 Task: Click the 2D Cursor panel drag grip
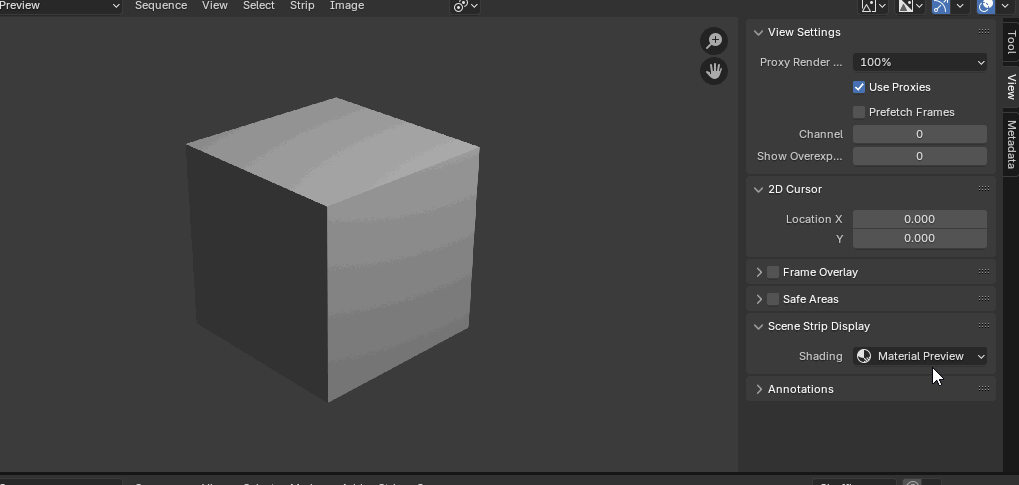click(x=984, y=189)
